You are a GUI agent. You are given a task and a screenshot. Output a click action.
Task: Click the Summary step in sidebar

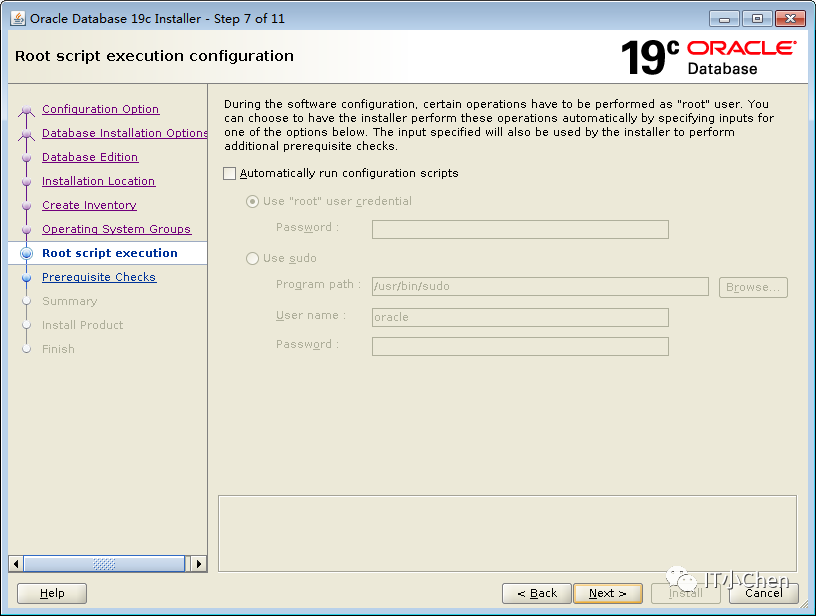[x=70, y=301]
